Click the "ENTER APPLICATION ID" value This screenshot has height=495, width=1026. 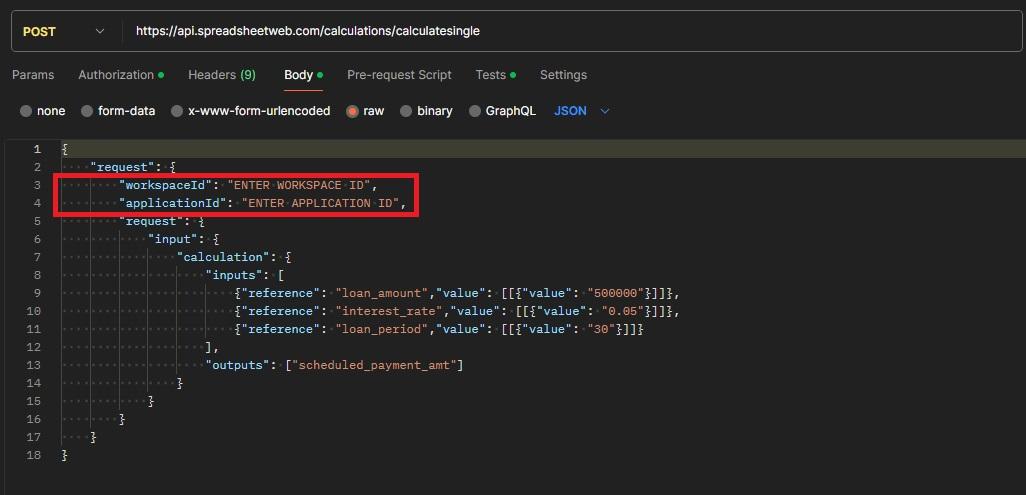320,203
